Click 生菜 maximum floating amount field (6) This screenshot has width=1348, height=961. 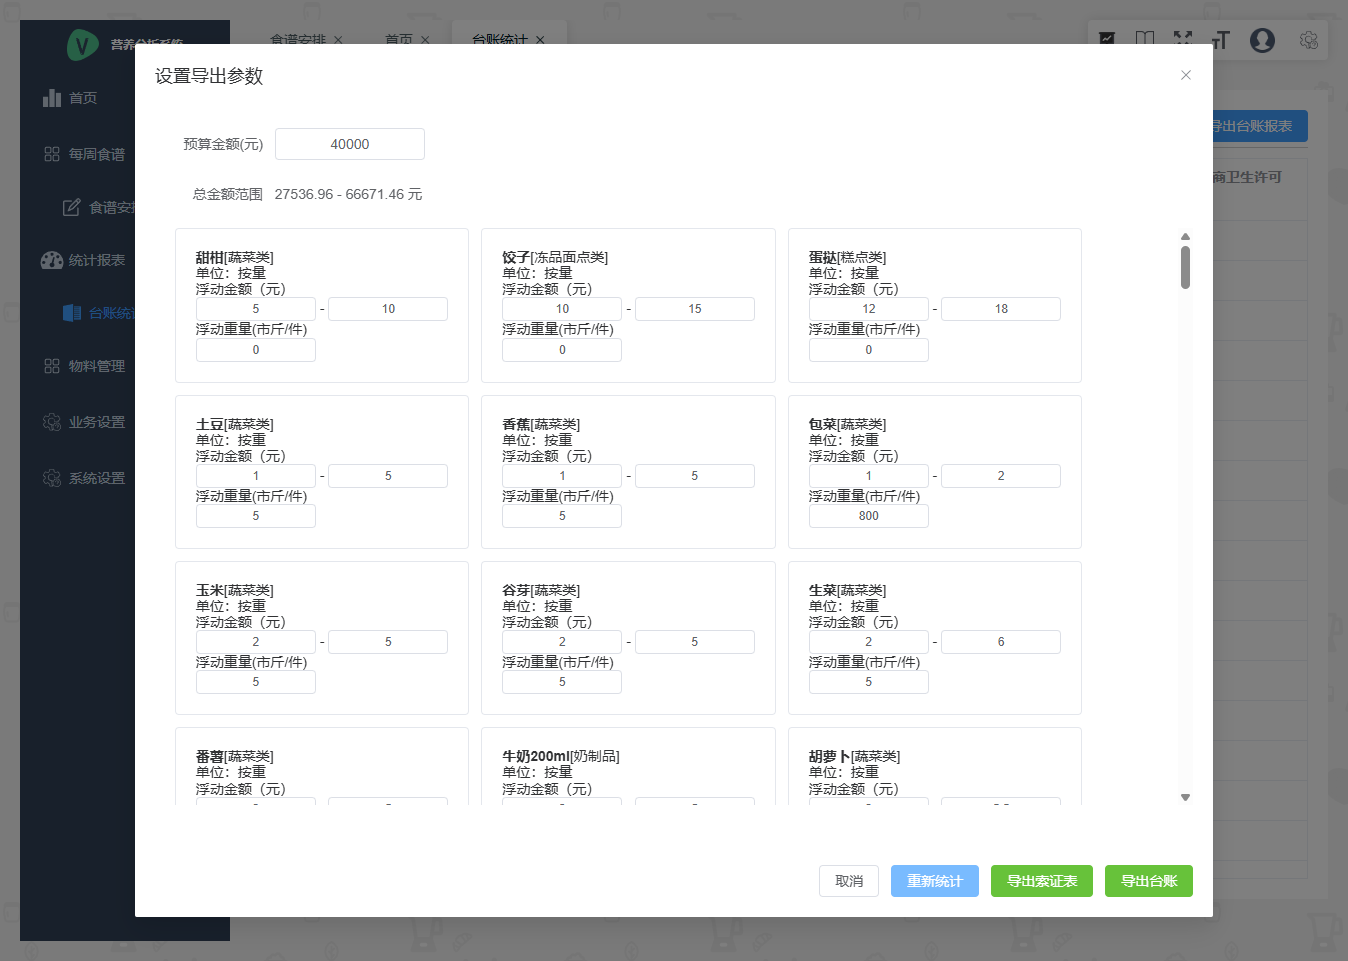(1001, 642)
